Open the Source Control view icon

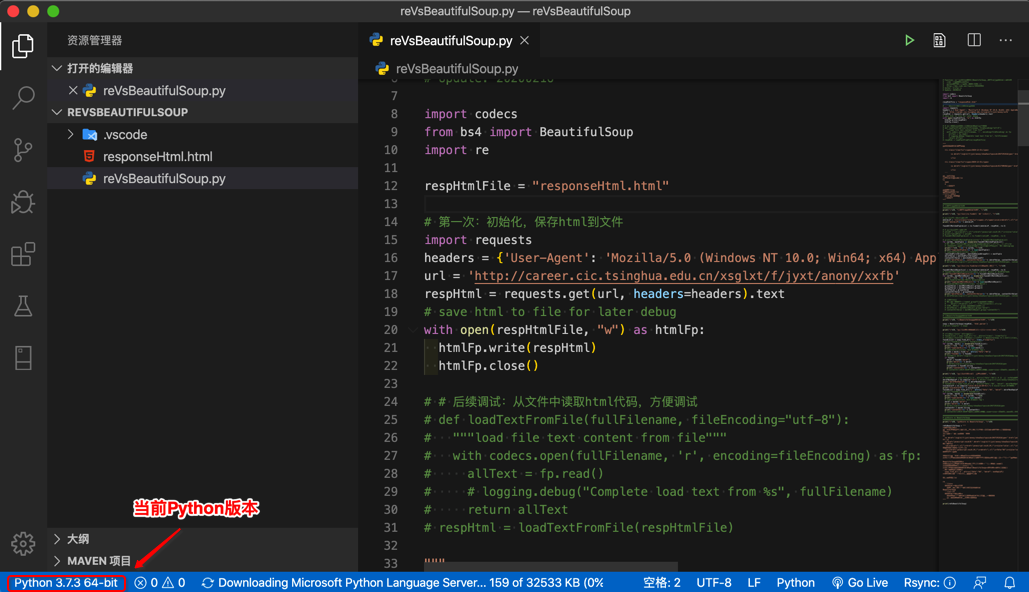(23, 150)
